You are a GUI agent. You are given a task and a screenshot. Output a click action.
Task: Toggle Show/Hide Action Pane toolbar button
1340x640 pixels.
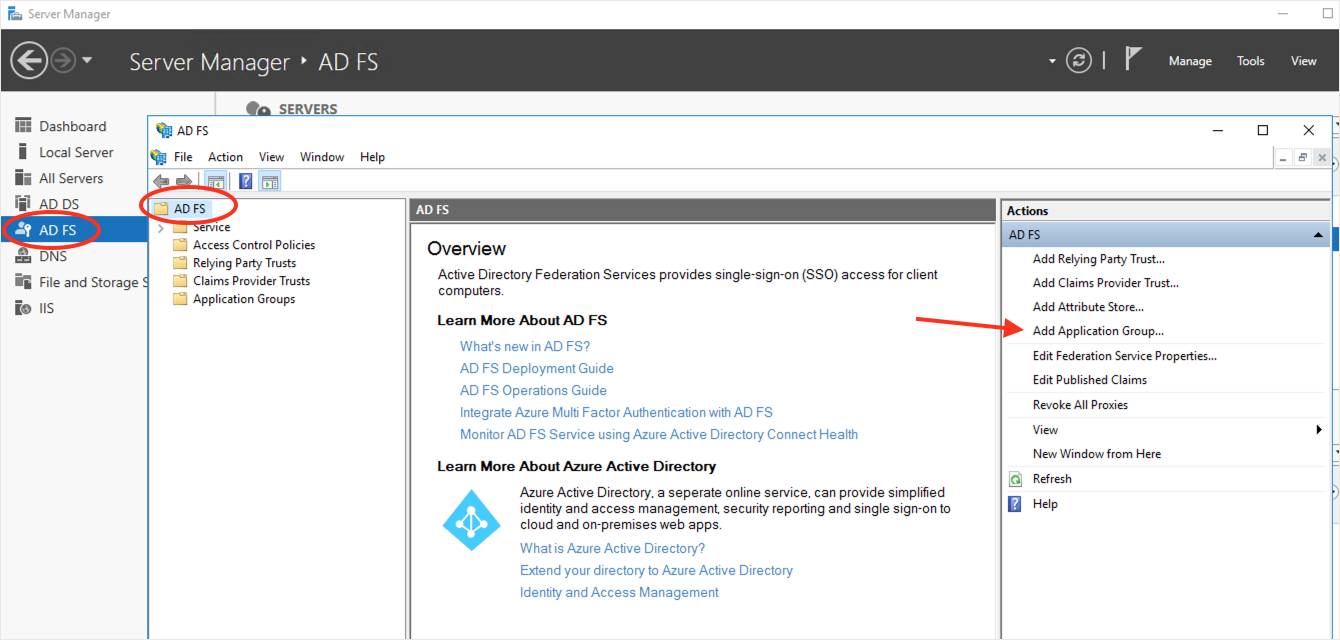(x=270, y=181)
